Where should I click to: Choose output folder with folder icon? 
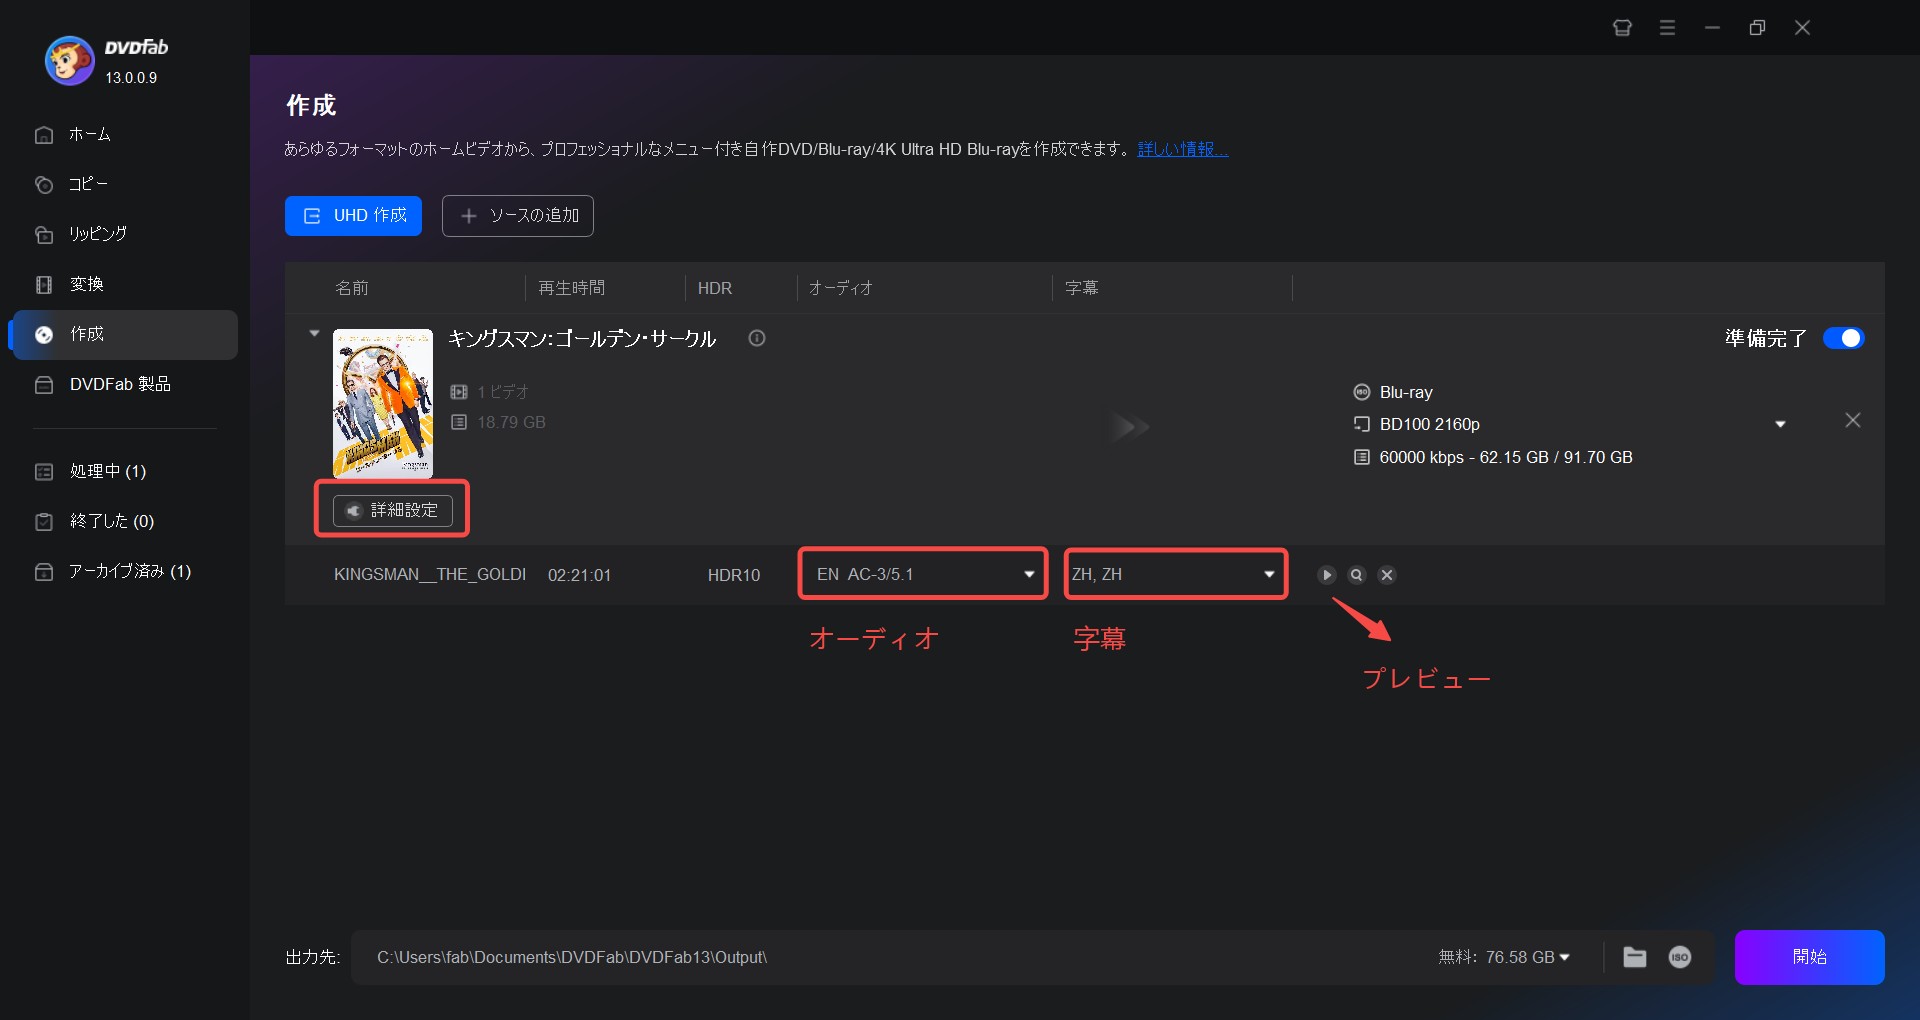1635,957
